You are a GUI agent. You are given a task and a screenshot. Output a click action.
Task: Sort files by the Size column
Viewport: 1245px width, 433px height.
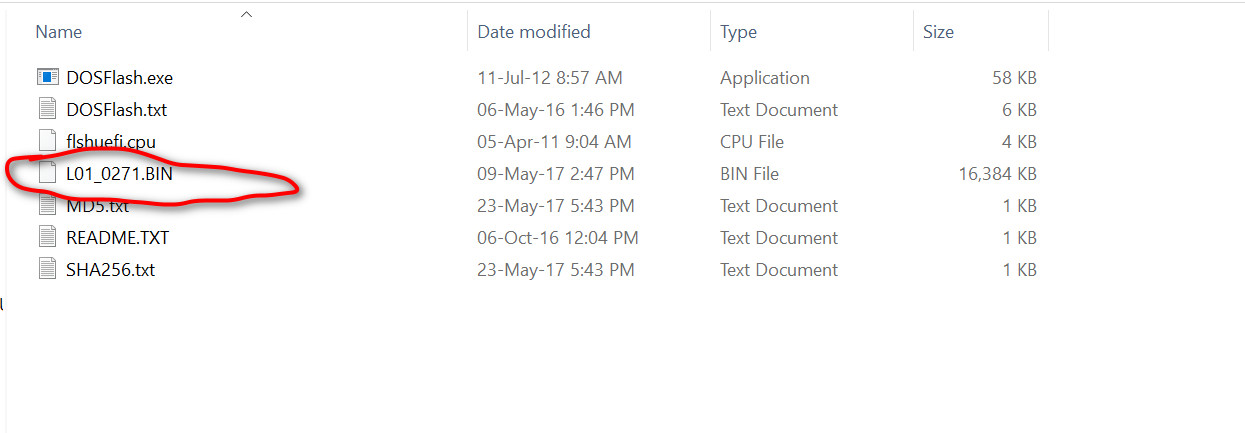pos(938,32)
